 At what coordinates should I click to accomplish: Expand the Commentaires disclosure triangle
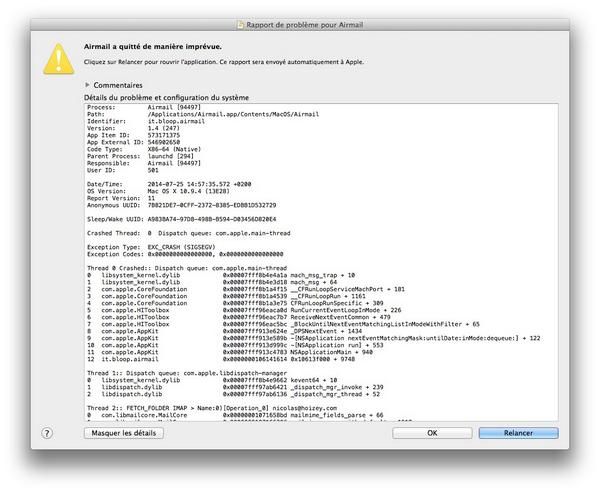(88, 86)
